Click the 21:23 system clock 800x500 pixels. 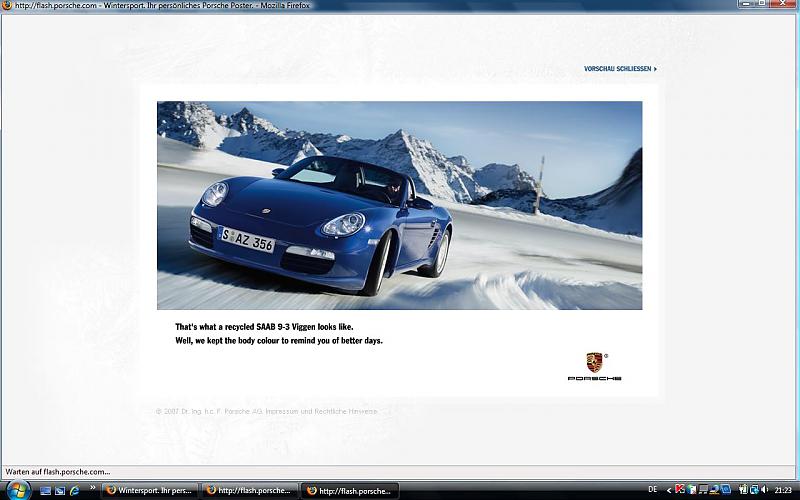tap(783, 490)
